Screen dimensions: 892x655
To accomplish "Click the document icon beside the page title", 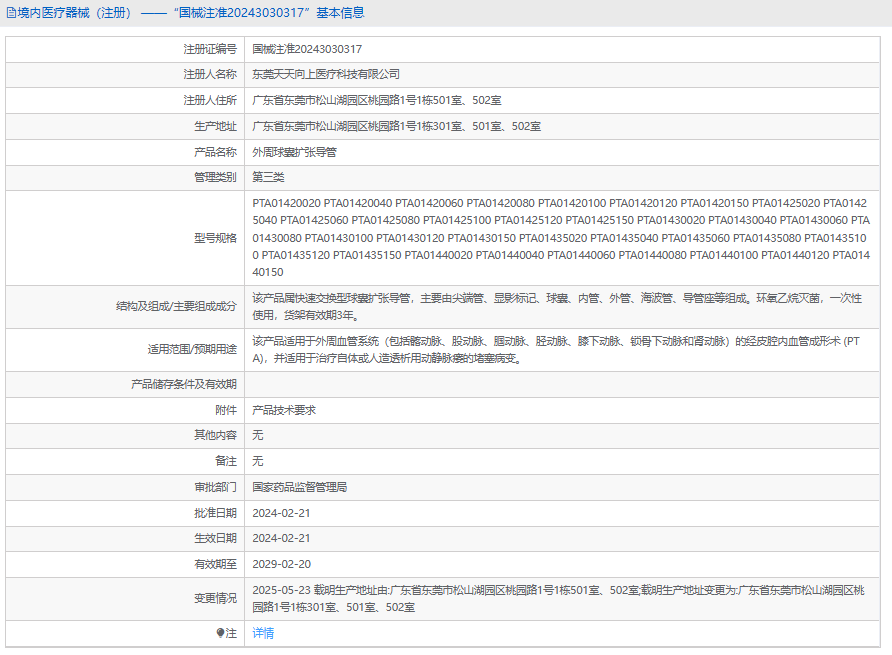I will [10, 13].
